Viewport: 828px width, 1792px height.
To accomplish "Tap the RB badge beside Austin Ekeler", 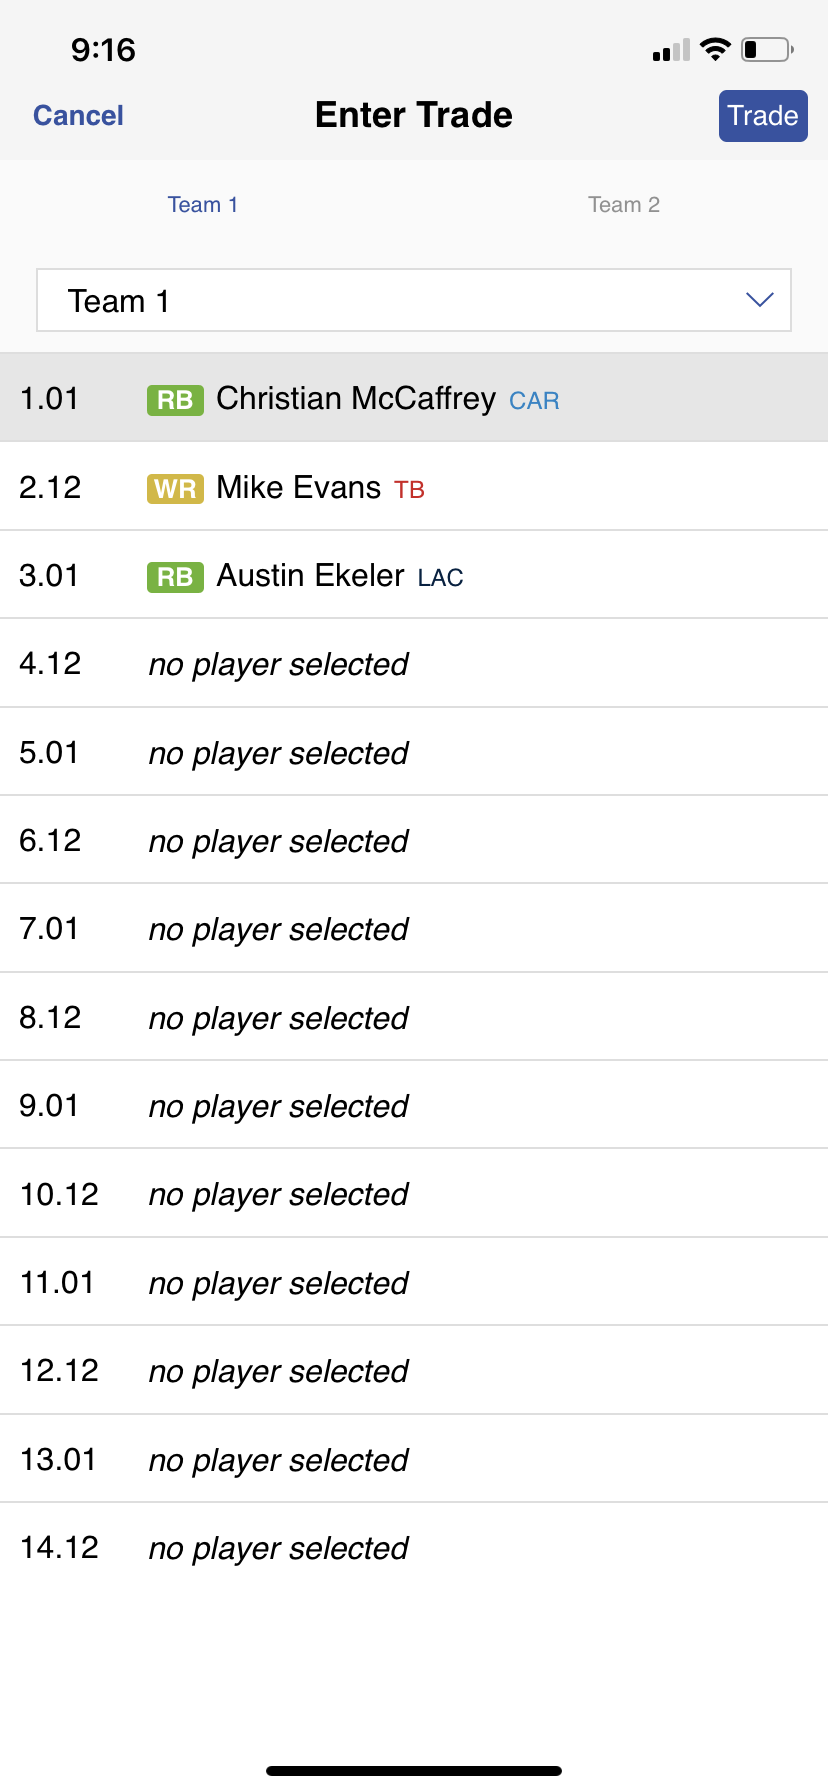I will (175, 577).
